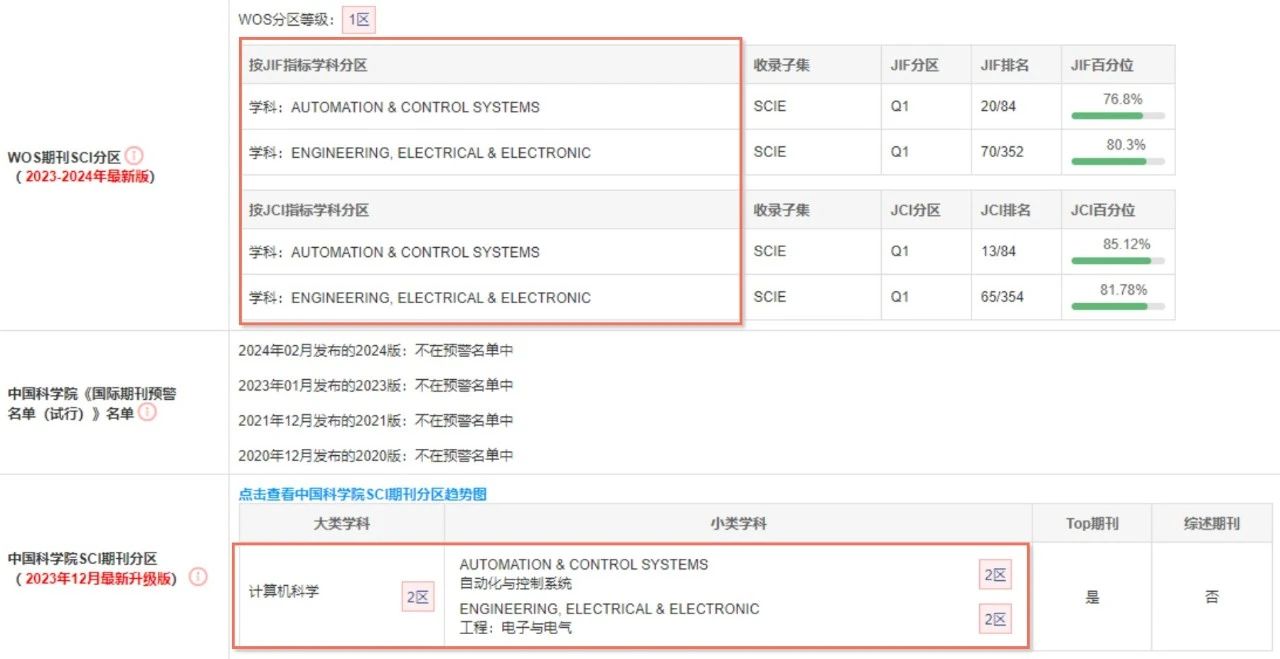Screen dimensions: 1280x659
Task: Click info icon beside WOS期刊SCI分区
Action: point(134,156)
